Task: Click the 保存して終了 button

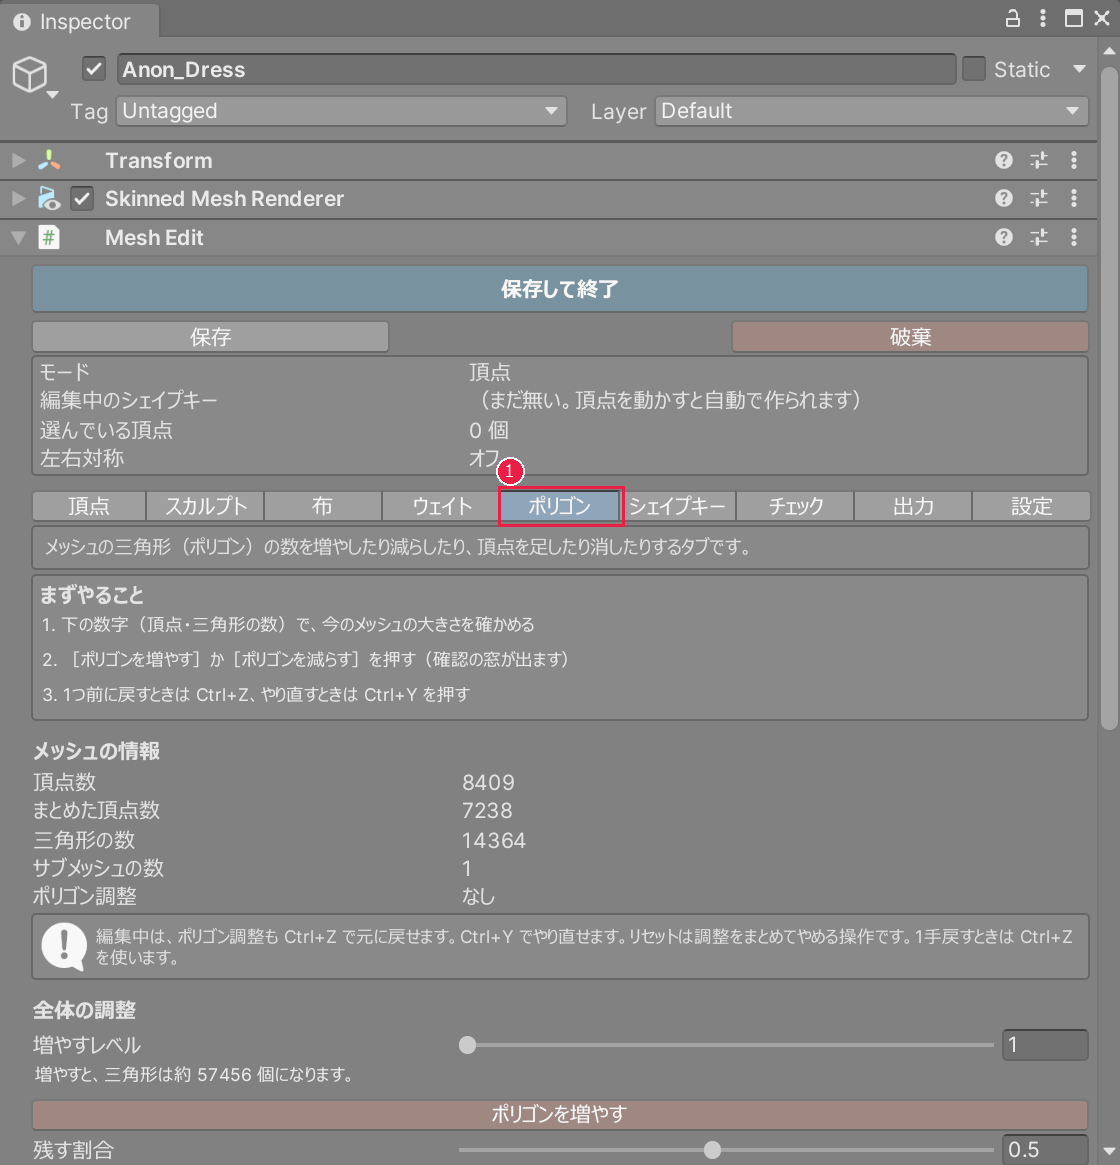Action: click(560, 289)
